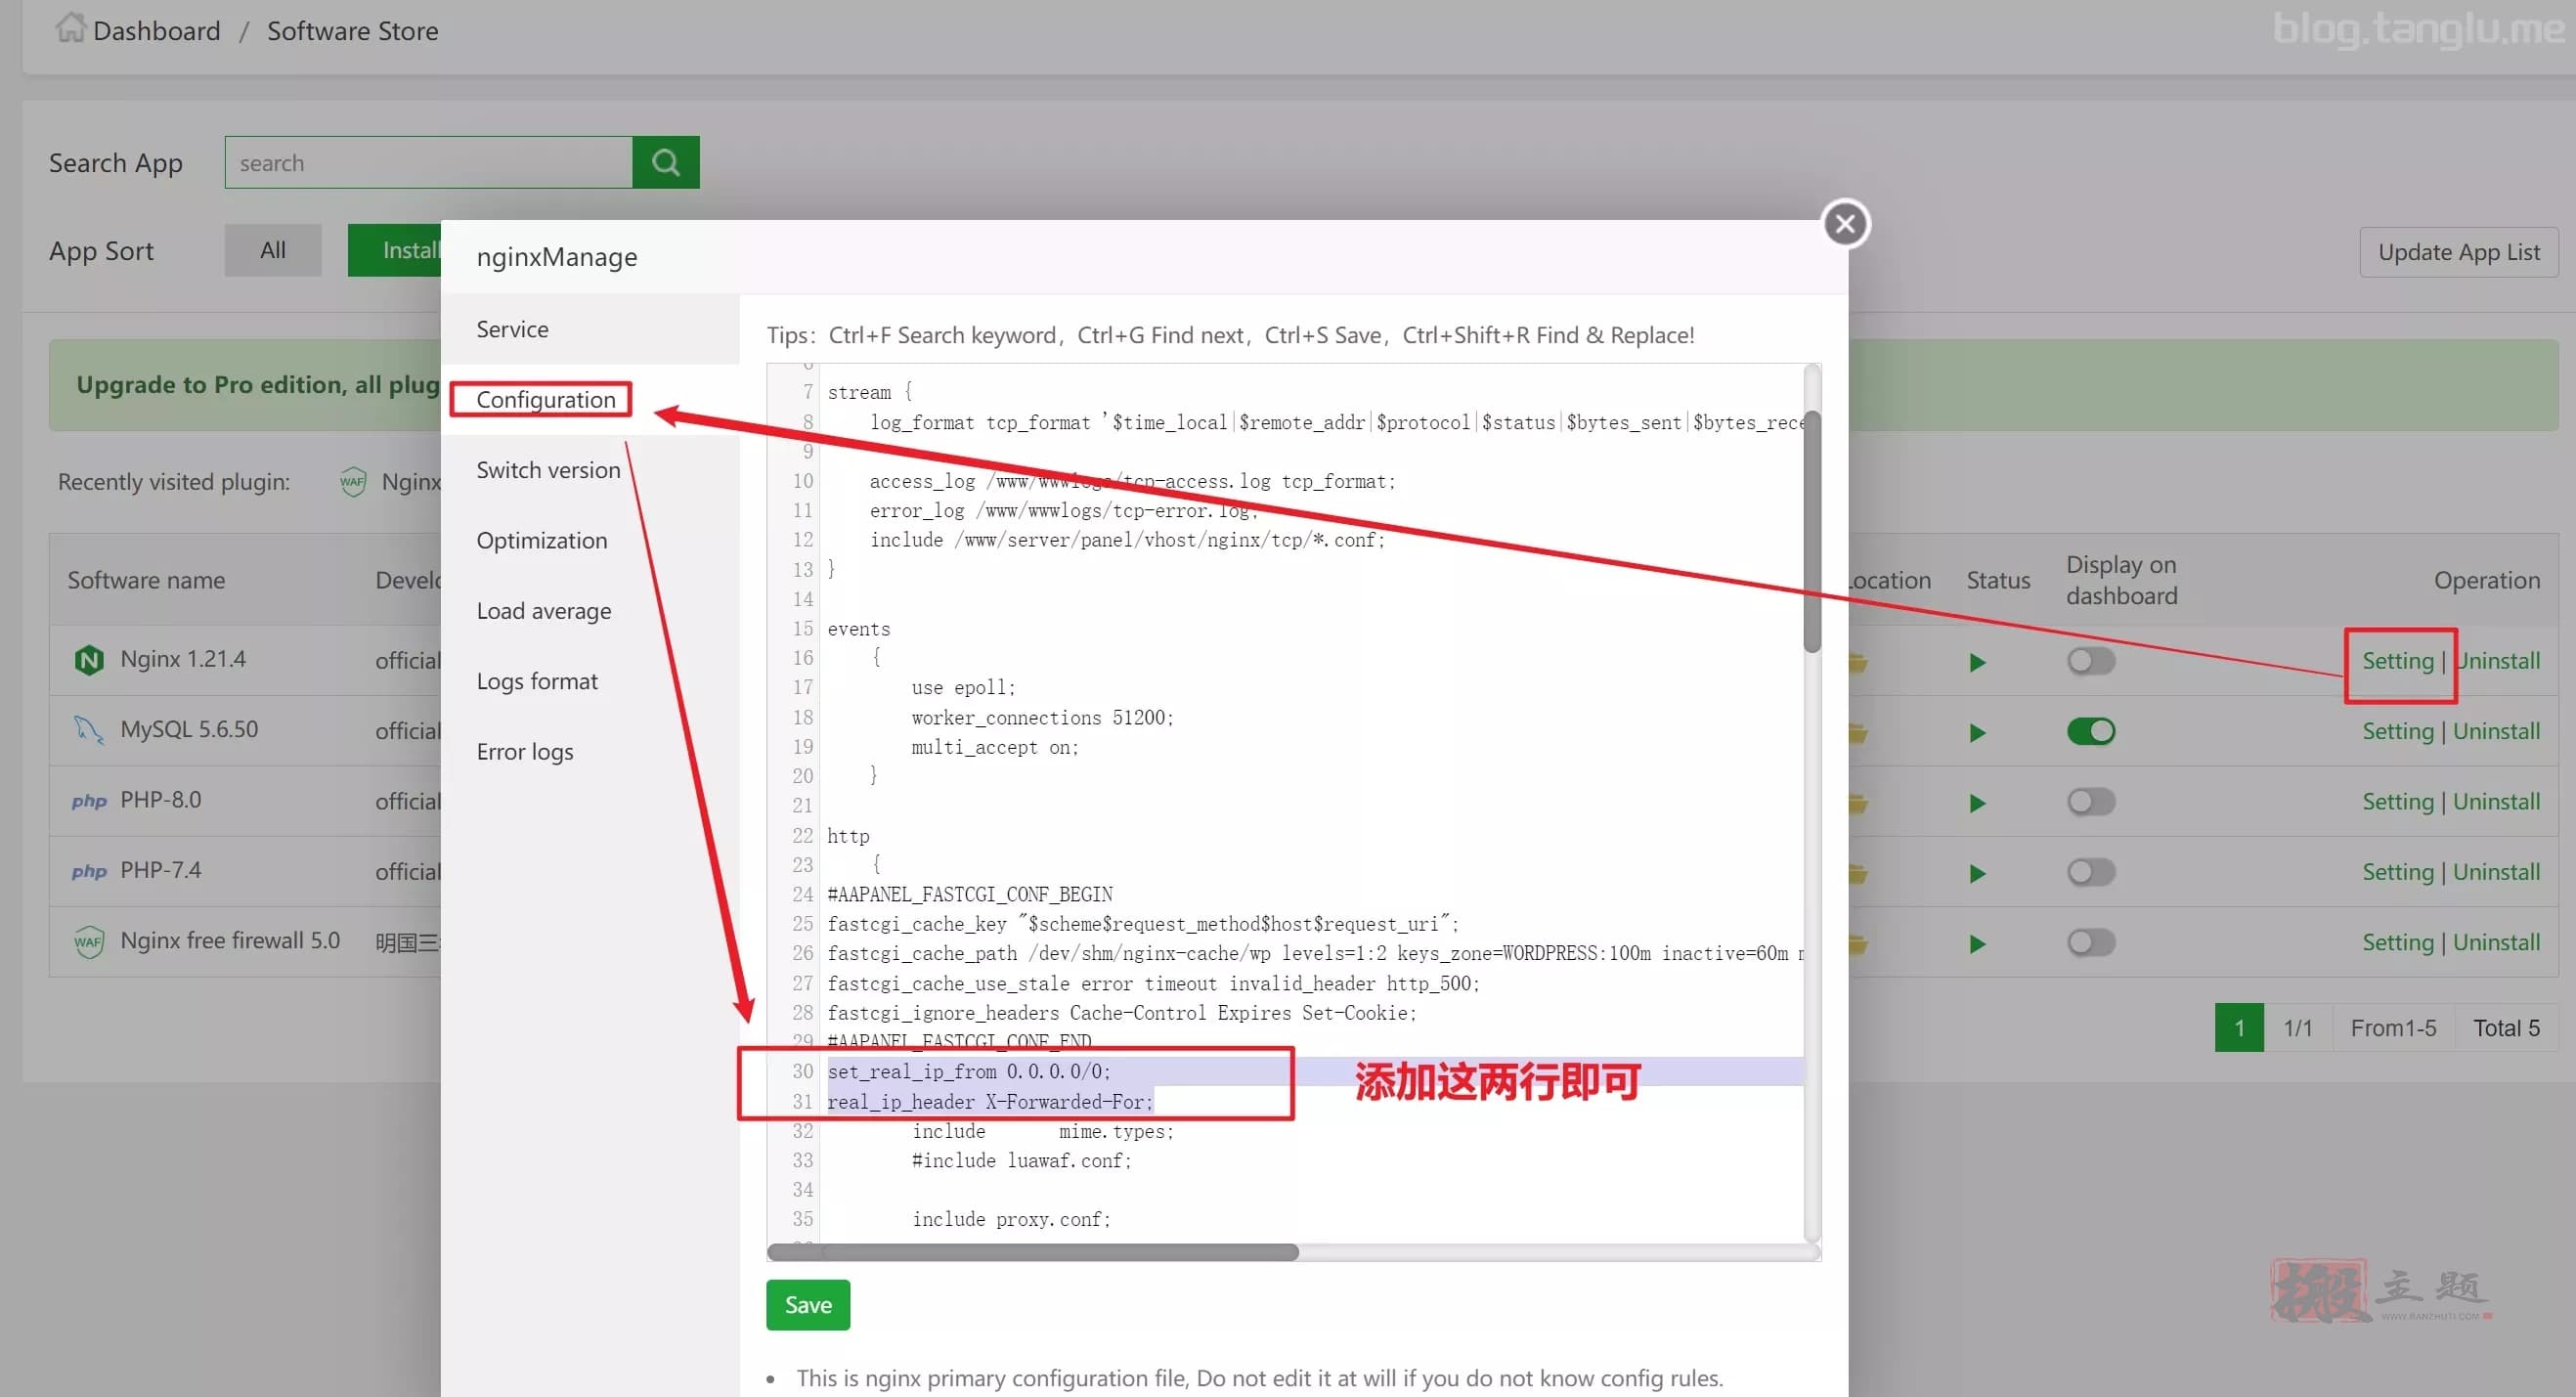Select the All app sort filter
This screenshot has height=1397, width=2576.
(273, 250)
